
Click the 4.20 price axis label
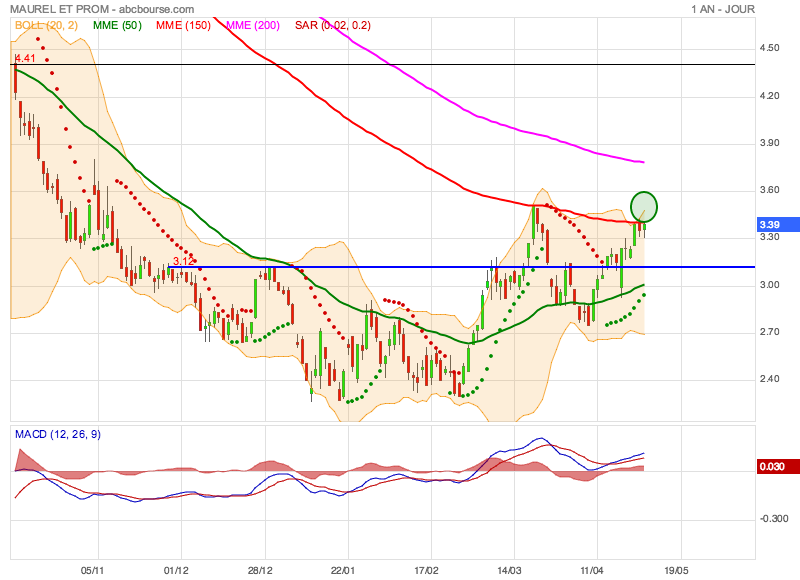(769, 96)
